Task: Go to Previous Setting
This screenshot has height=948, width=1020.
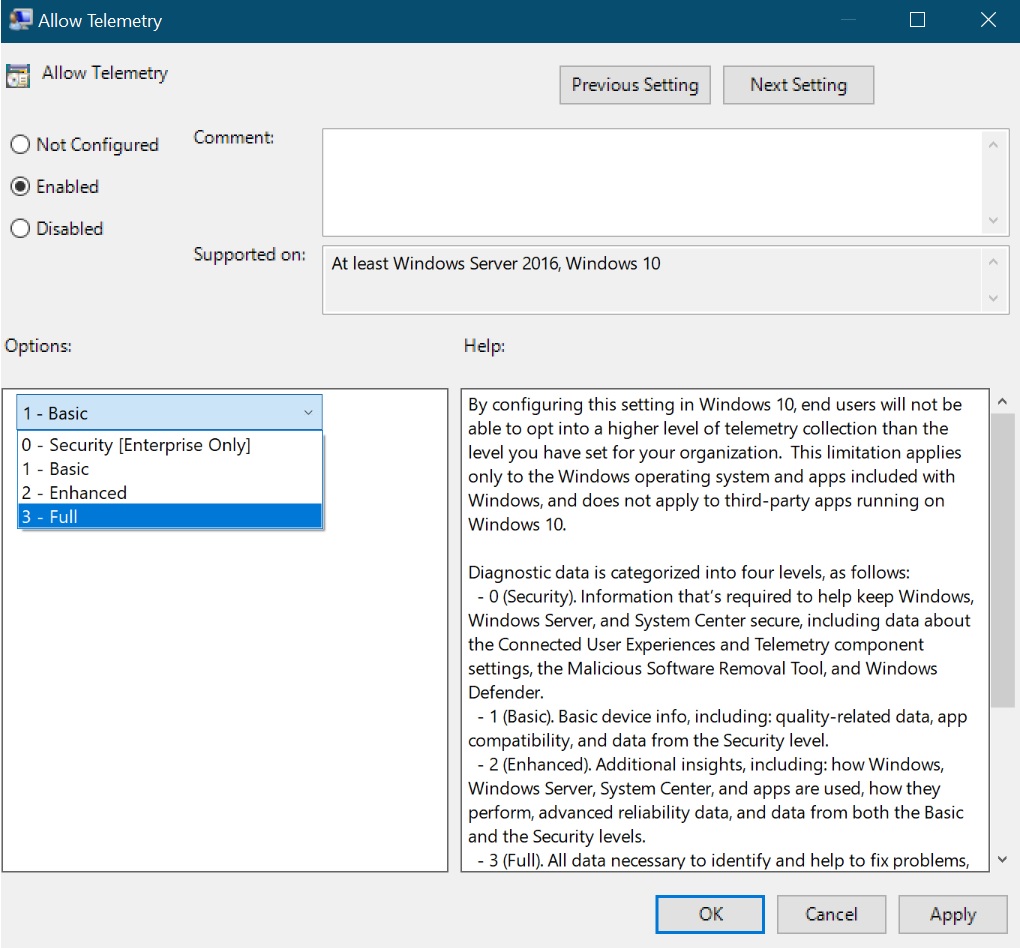Action: coord(635,85)
